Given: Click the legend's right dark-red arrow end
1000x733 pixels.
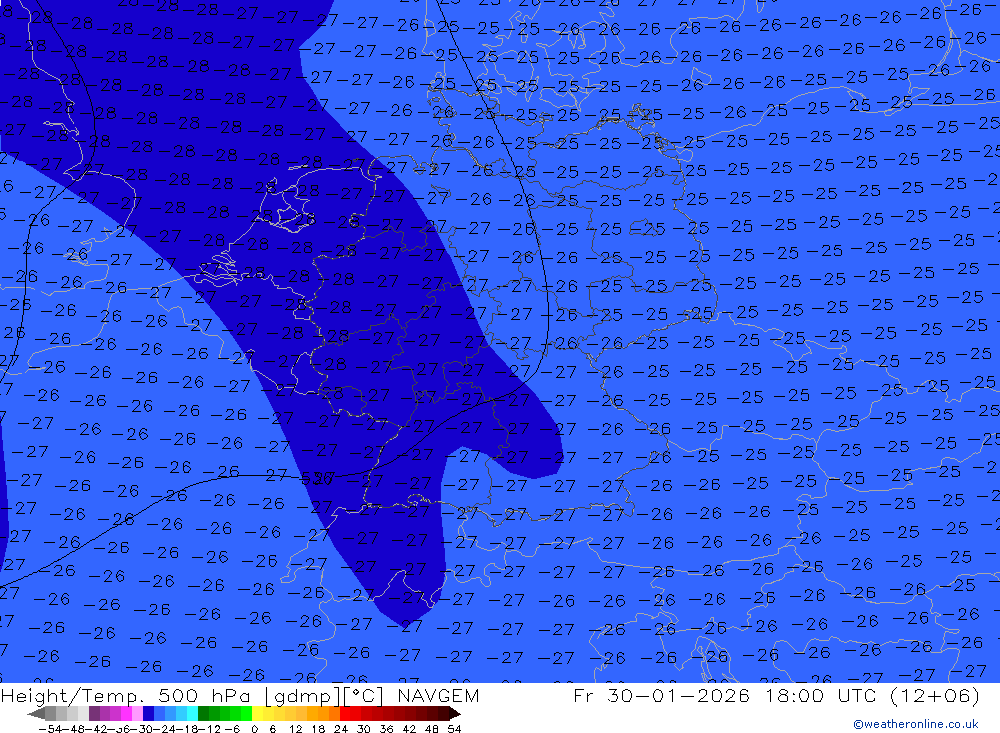Looking at the screenshot, I should point(455,714).
